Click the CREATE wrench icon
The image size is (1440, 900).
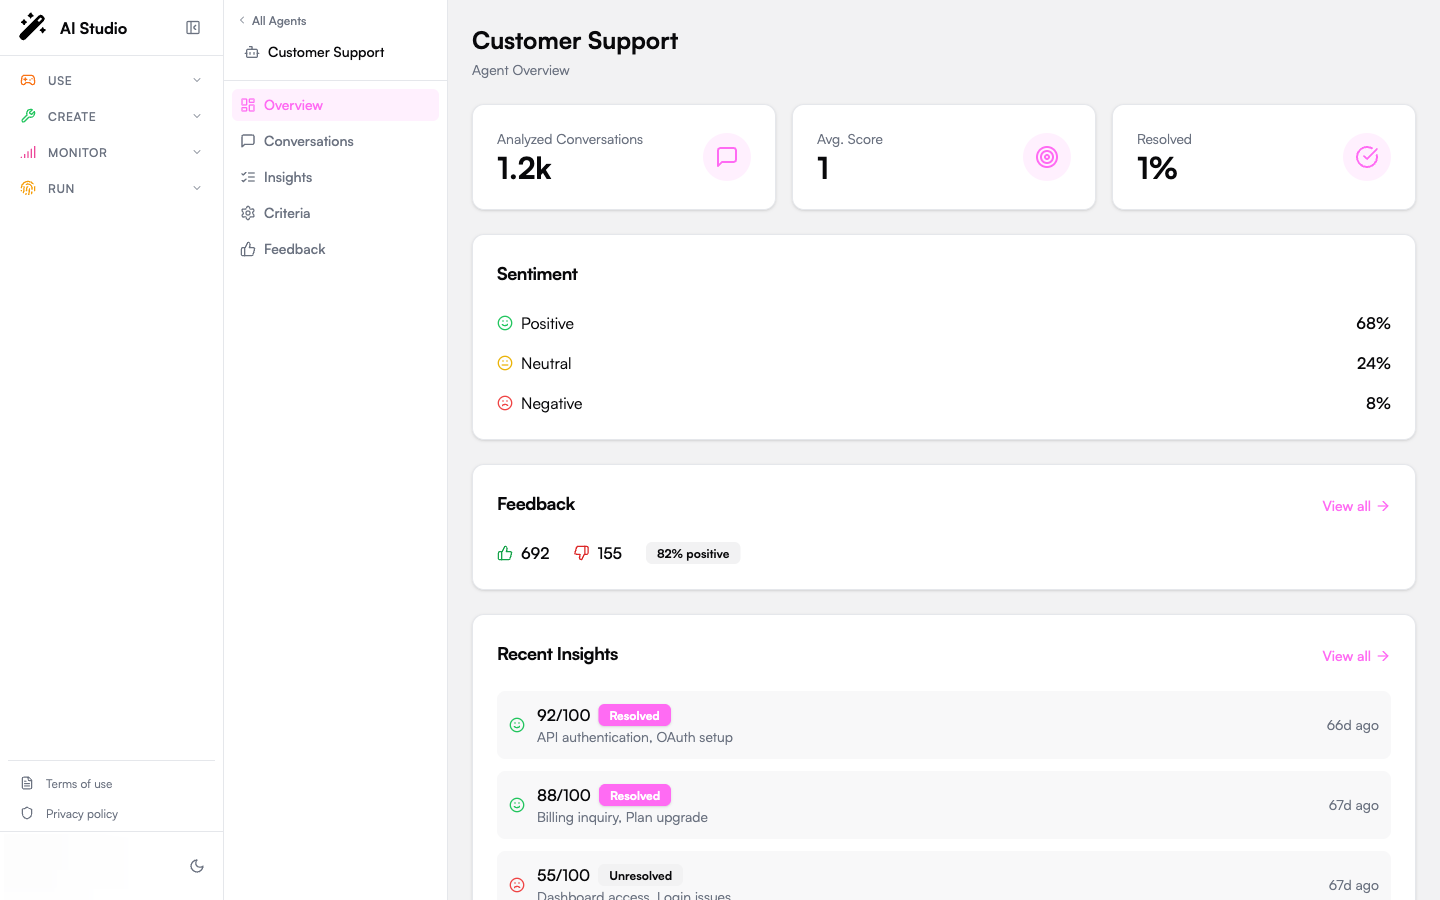28,116
